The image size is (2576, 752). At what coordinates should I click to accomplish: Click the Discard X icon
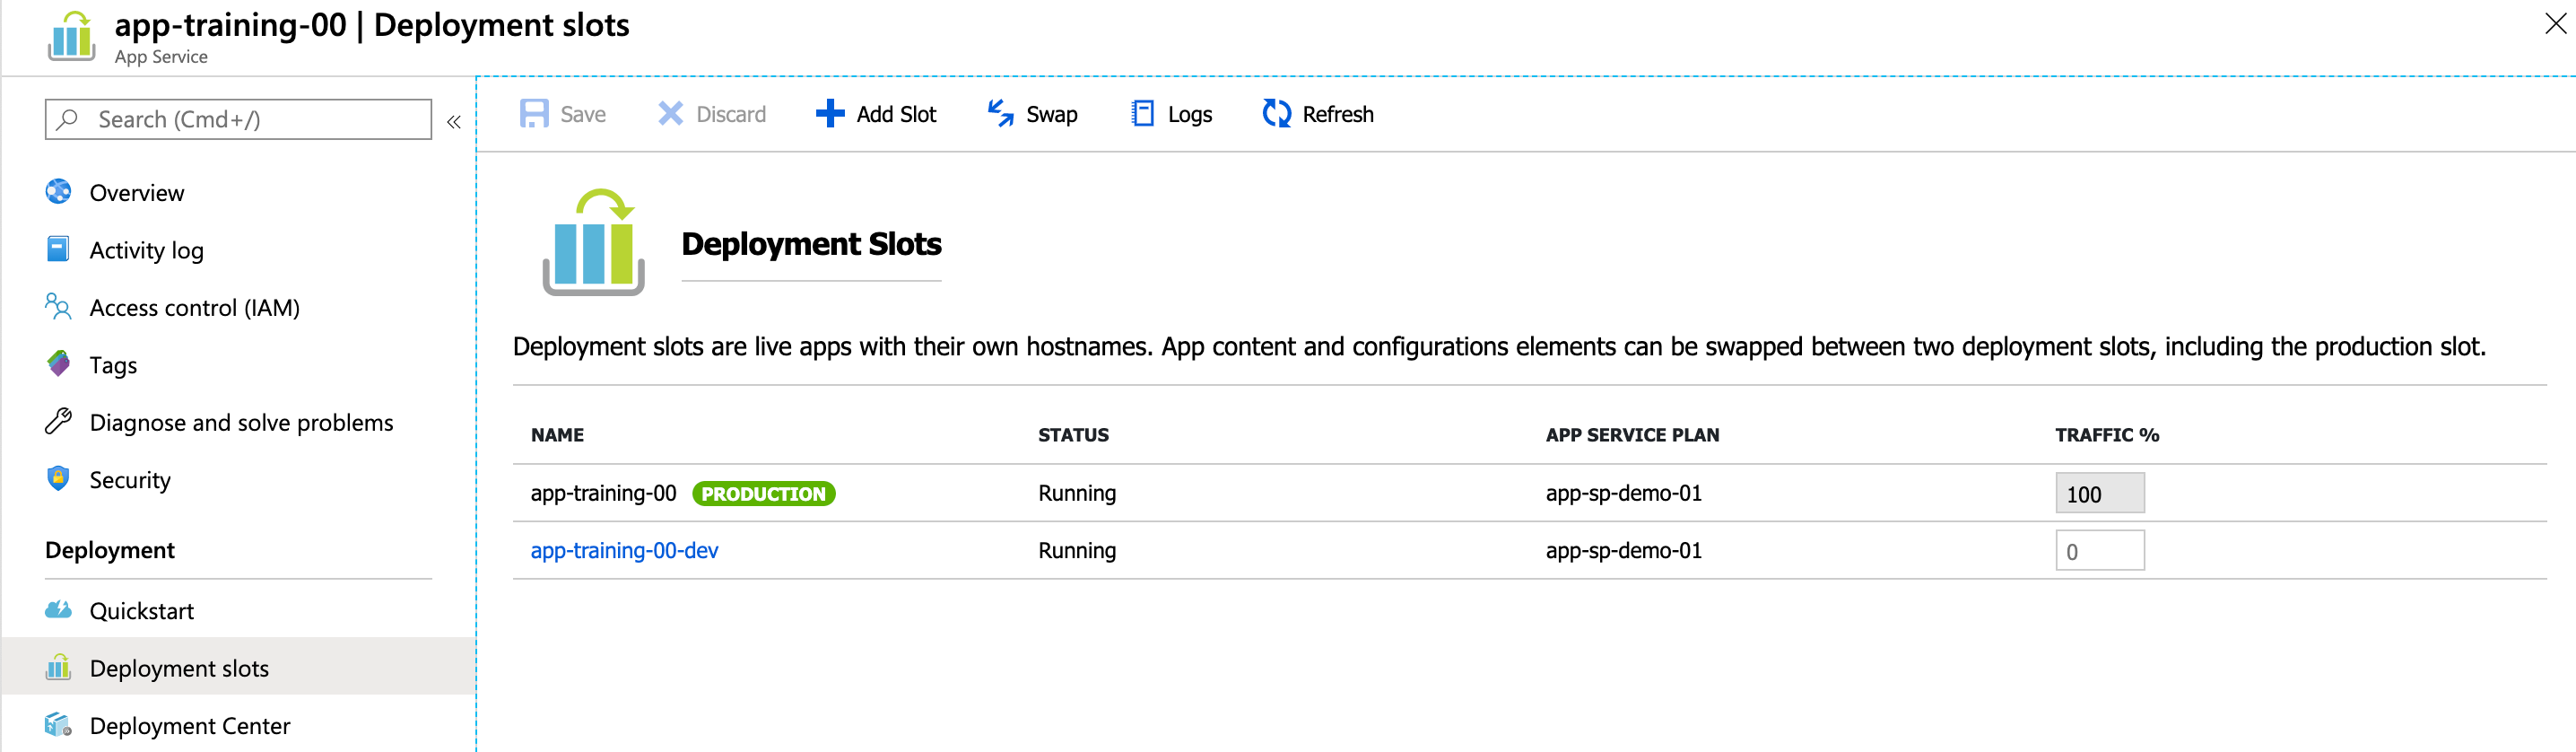coord(670,114)
